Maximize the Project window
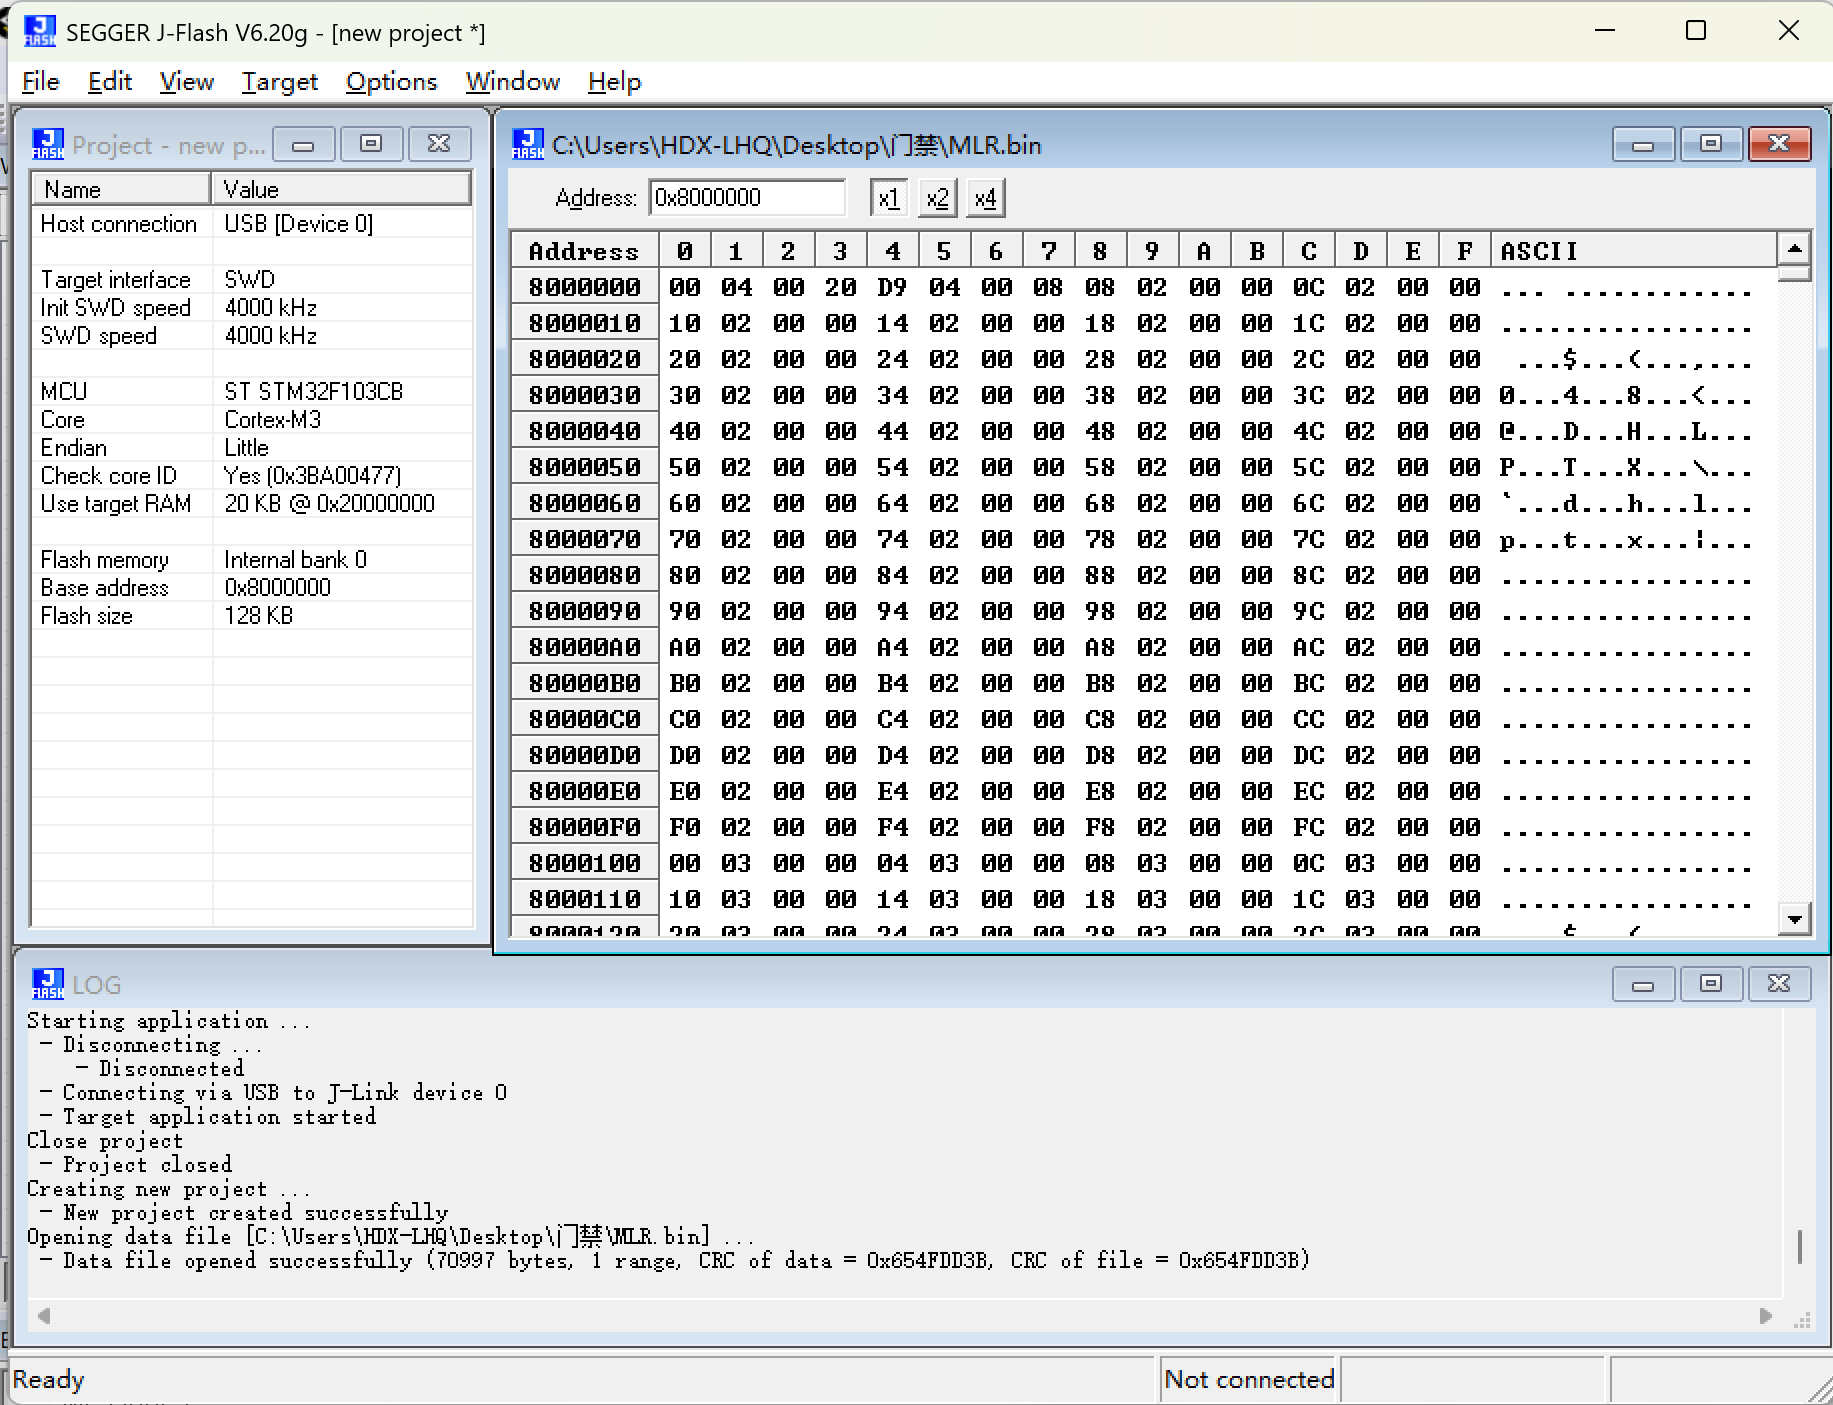Image resolution: width=1833 pixels, height=1405 pixels. [x=371, y=144]
